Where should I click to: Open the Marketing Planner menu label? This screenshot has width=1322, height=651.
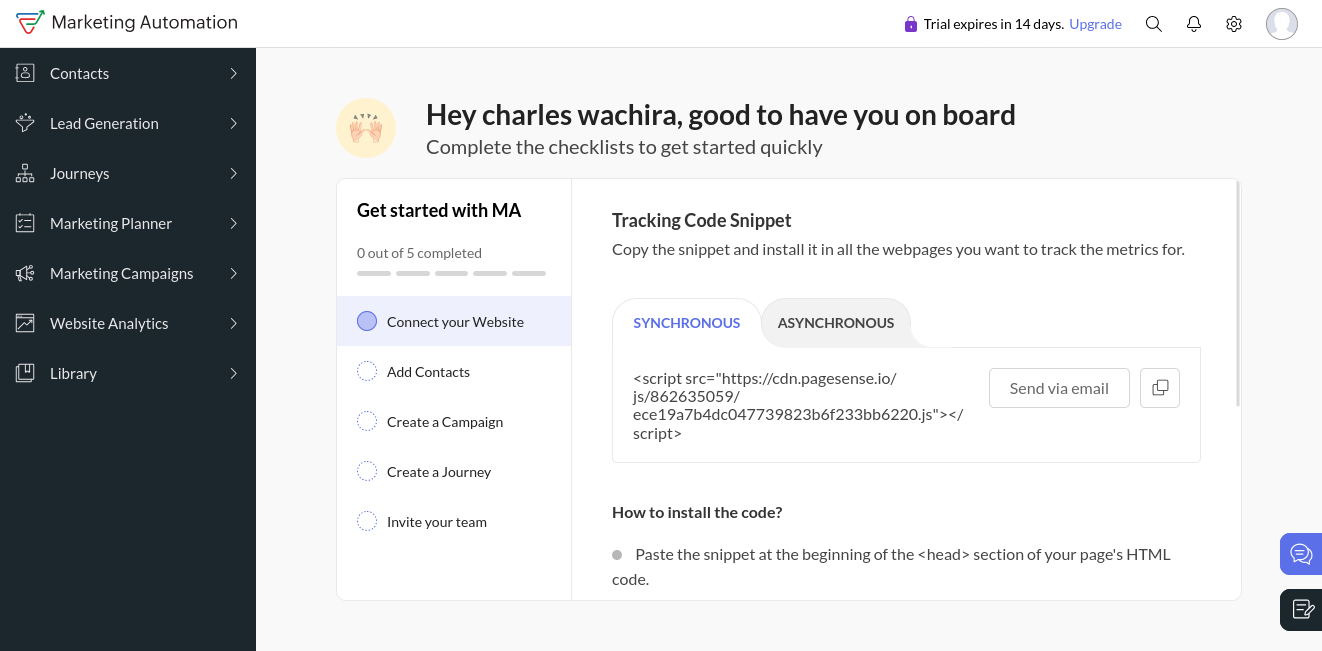pos(111,223)
